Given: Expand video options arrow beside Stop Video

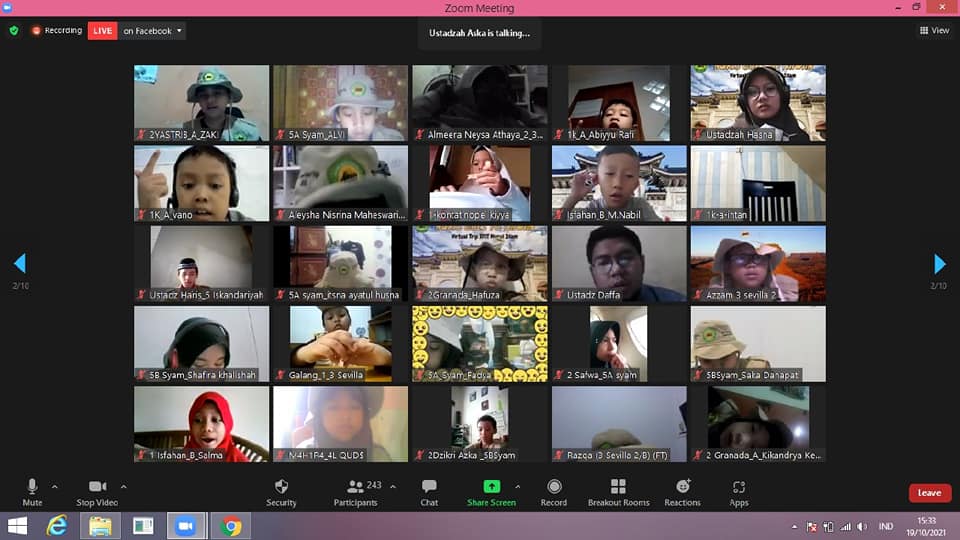Looking at the screenshot, I should point(123,486).
